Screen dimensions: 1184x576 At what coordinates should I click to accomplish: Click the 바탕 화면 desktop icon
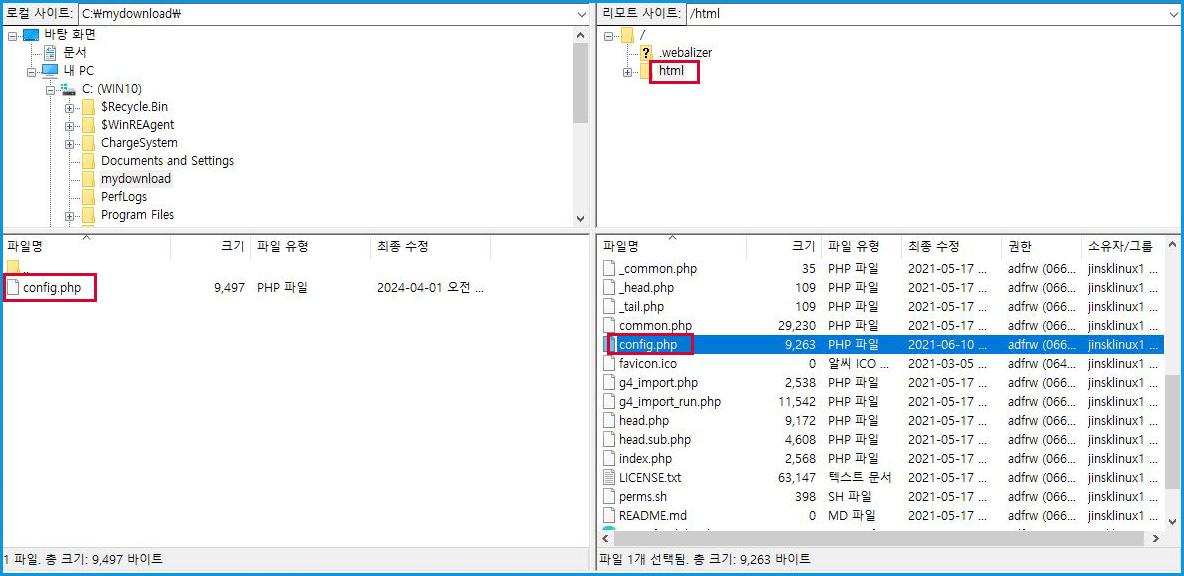coord(33,33)
